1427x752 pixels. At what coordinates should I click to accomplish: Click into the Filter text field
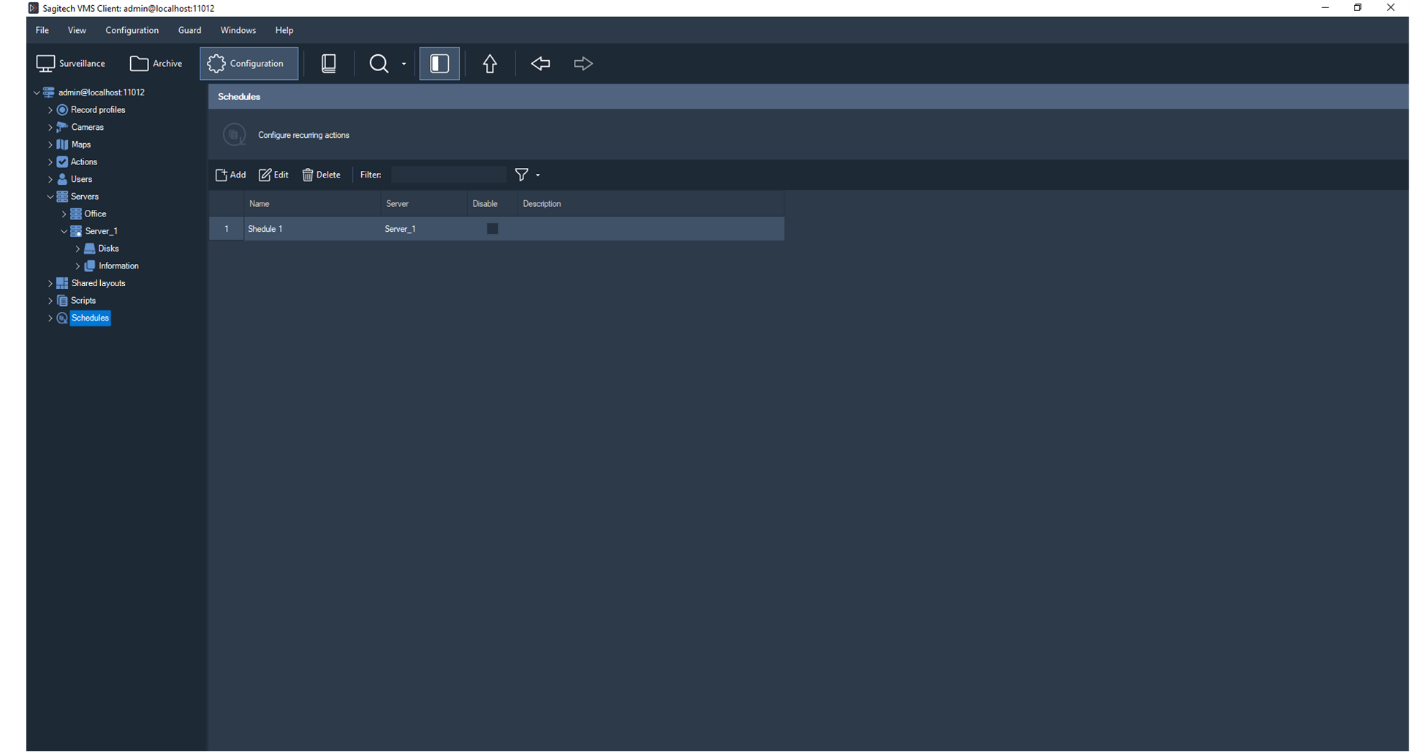447,175
